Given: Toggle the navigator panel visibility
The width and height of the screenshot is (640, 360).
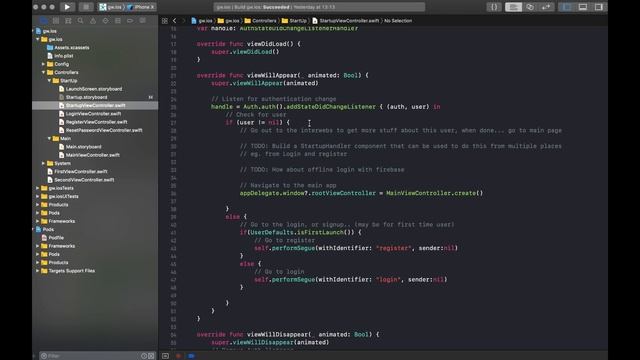Looking at the screenshot, I should point(567,7).
